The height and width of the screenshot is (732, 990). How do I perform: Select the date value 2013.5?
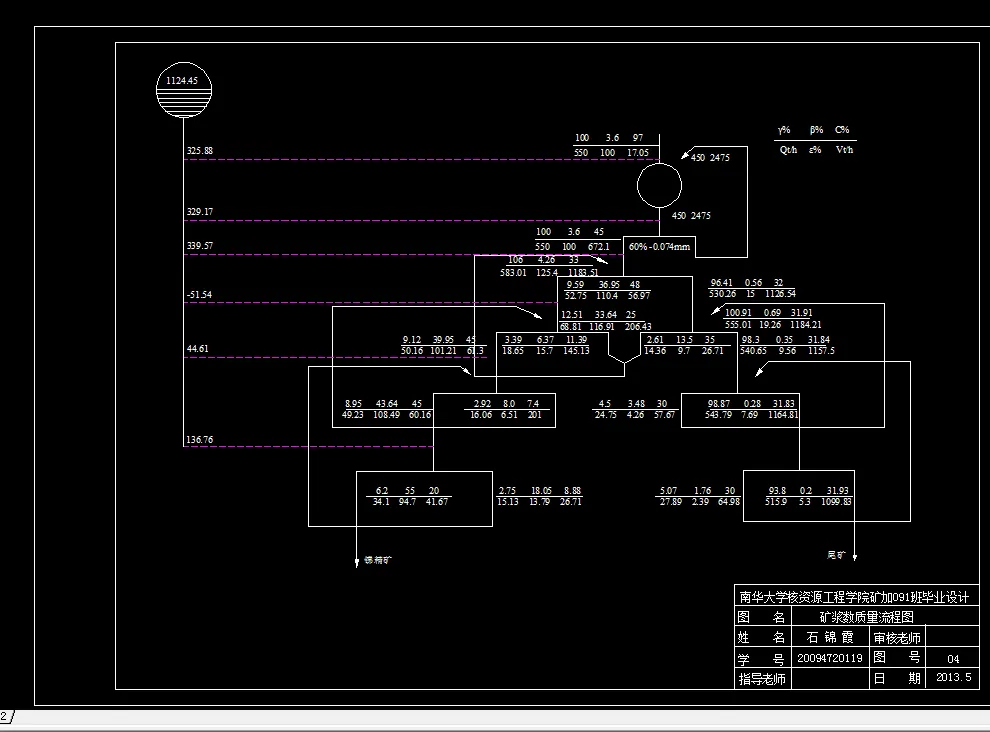953,678
